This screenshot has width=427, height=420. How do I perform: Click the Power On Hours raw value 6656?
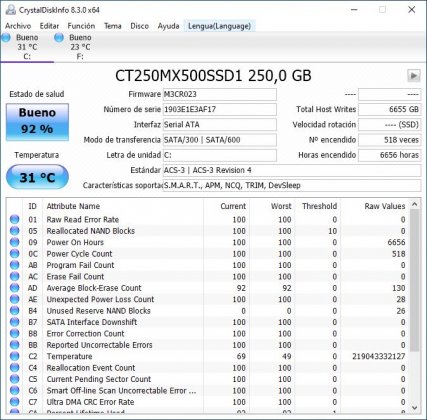pos(396,242)
